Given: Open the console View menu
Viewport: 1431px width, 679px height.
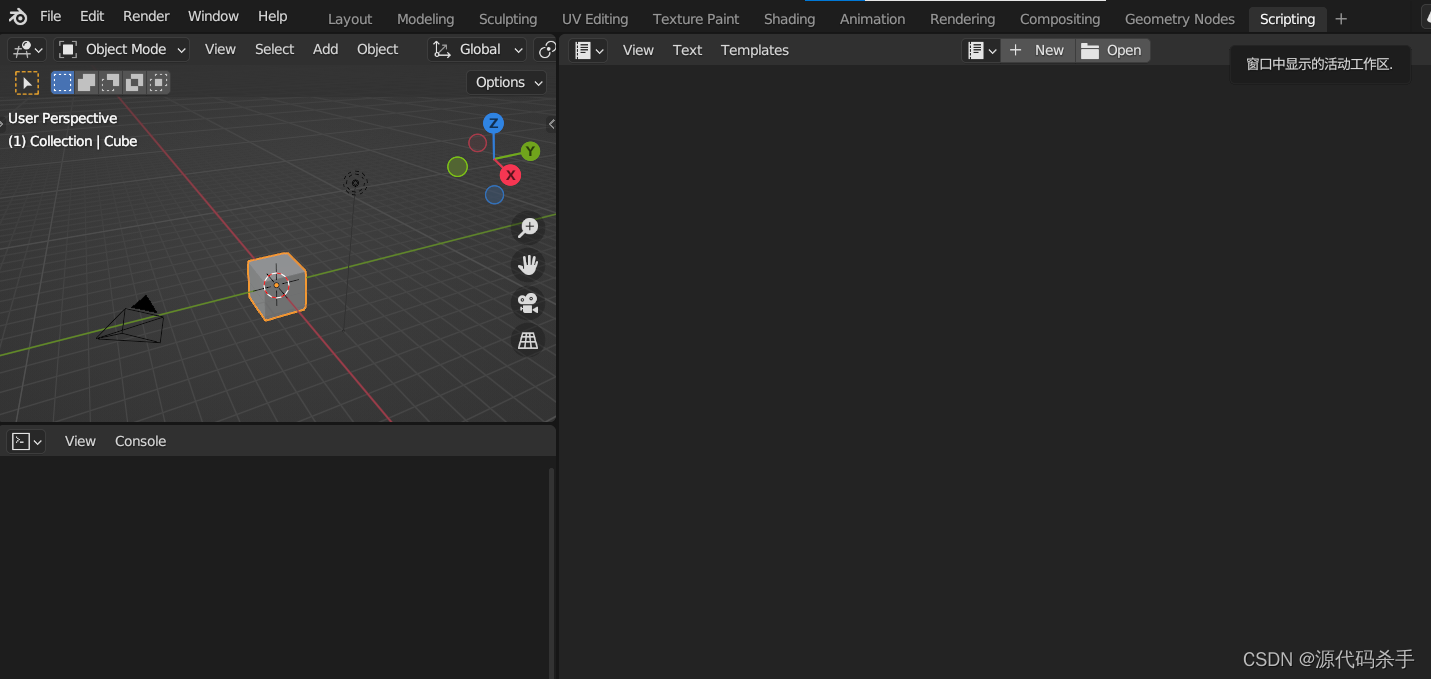Looking at the screenshot, I should [80, 441].
